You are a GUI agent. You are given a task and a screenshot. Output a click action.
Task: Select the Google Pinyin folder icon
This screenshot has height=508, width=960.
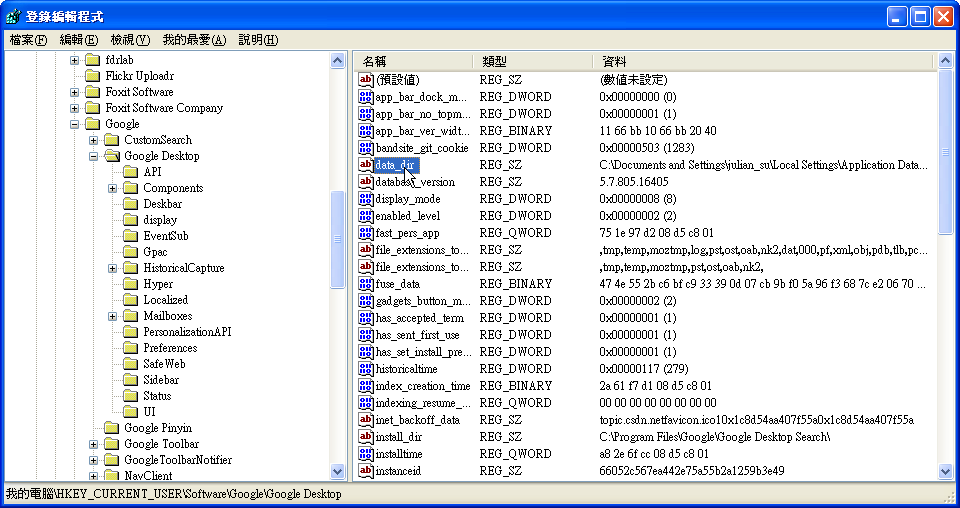(x=111, y=427)
